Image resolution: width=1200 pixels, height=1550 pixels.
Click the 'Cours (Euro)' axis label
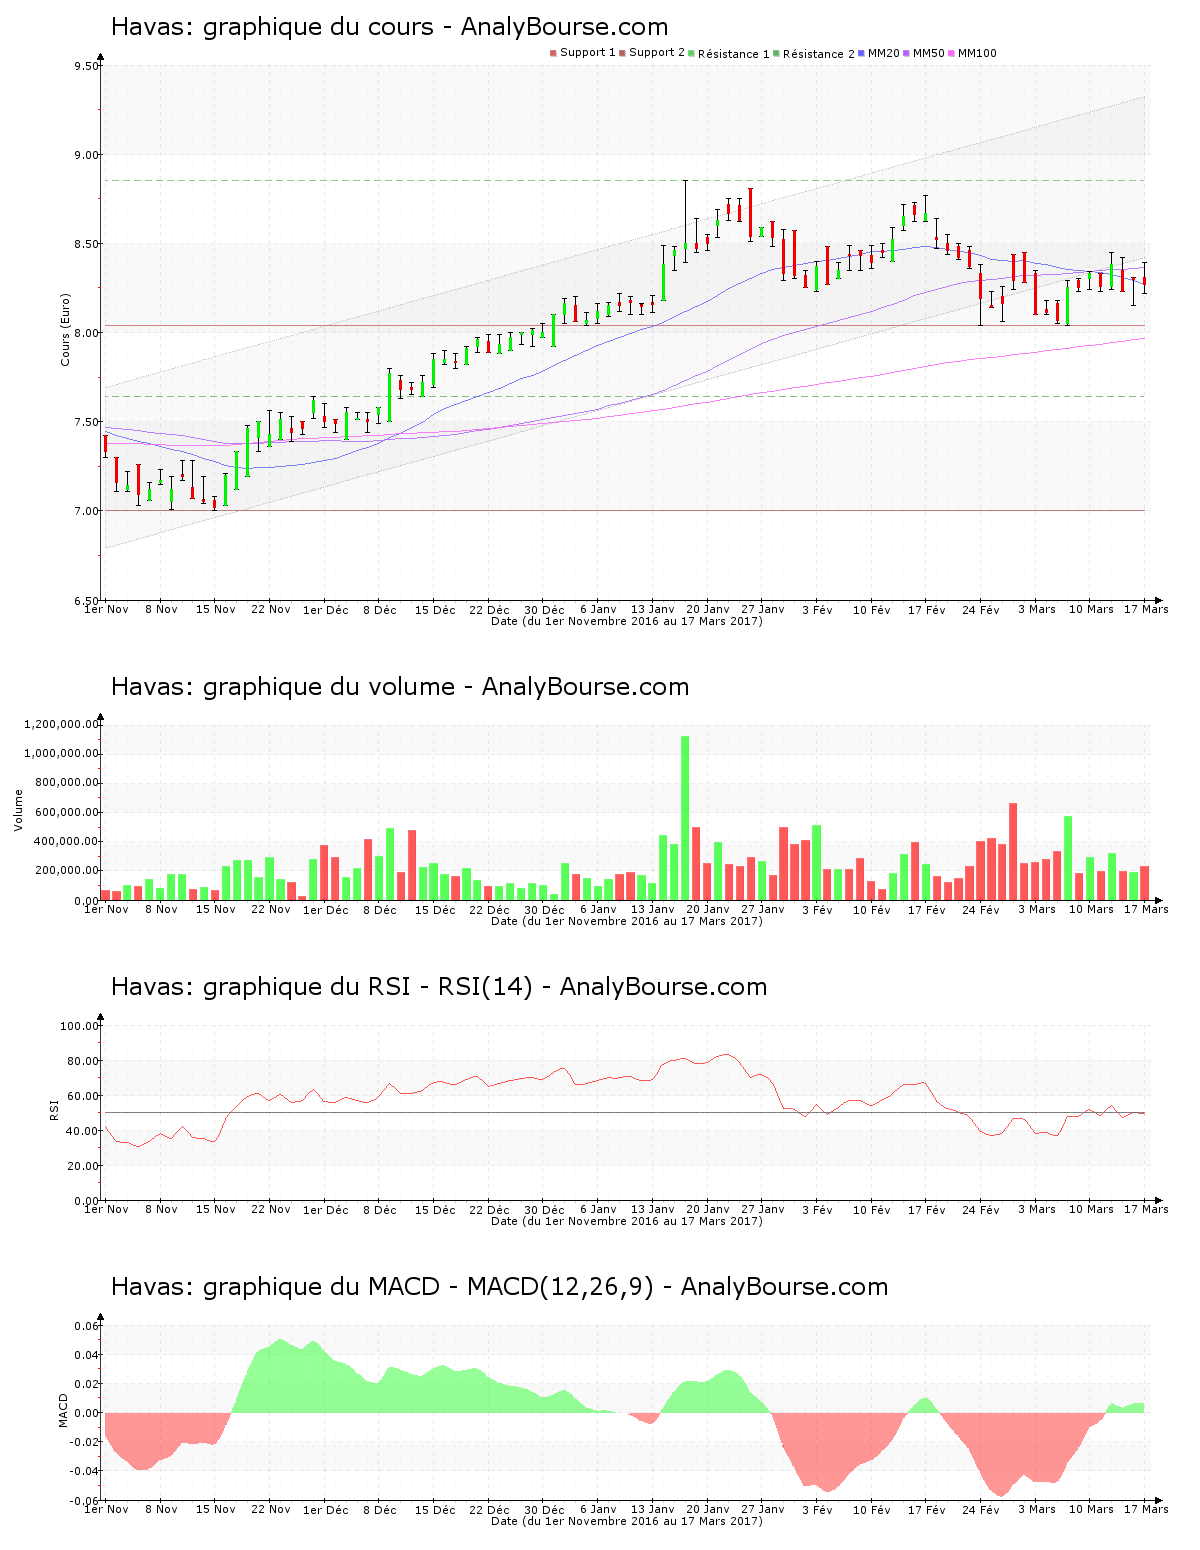(66, 329)
